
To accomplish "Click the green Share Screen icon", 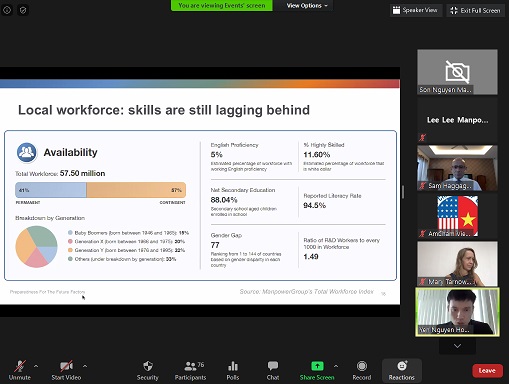I will pos(317,366).
